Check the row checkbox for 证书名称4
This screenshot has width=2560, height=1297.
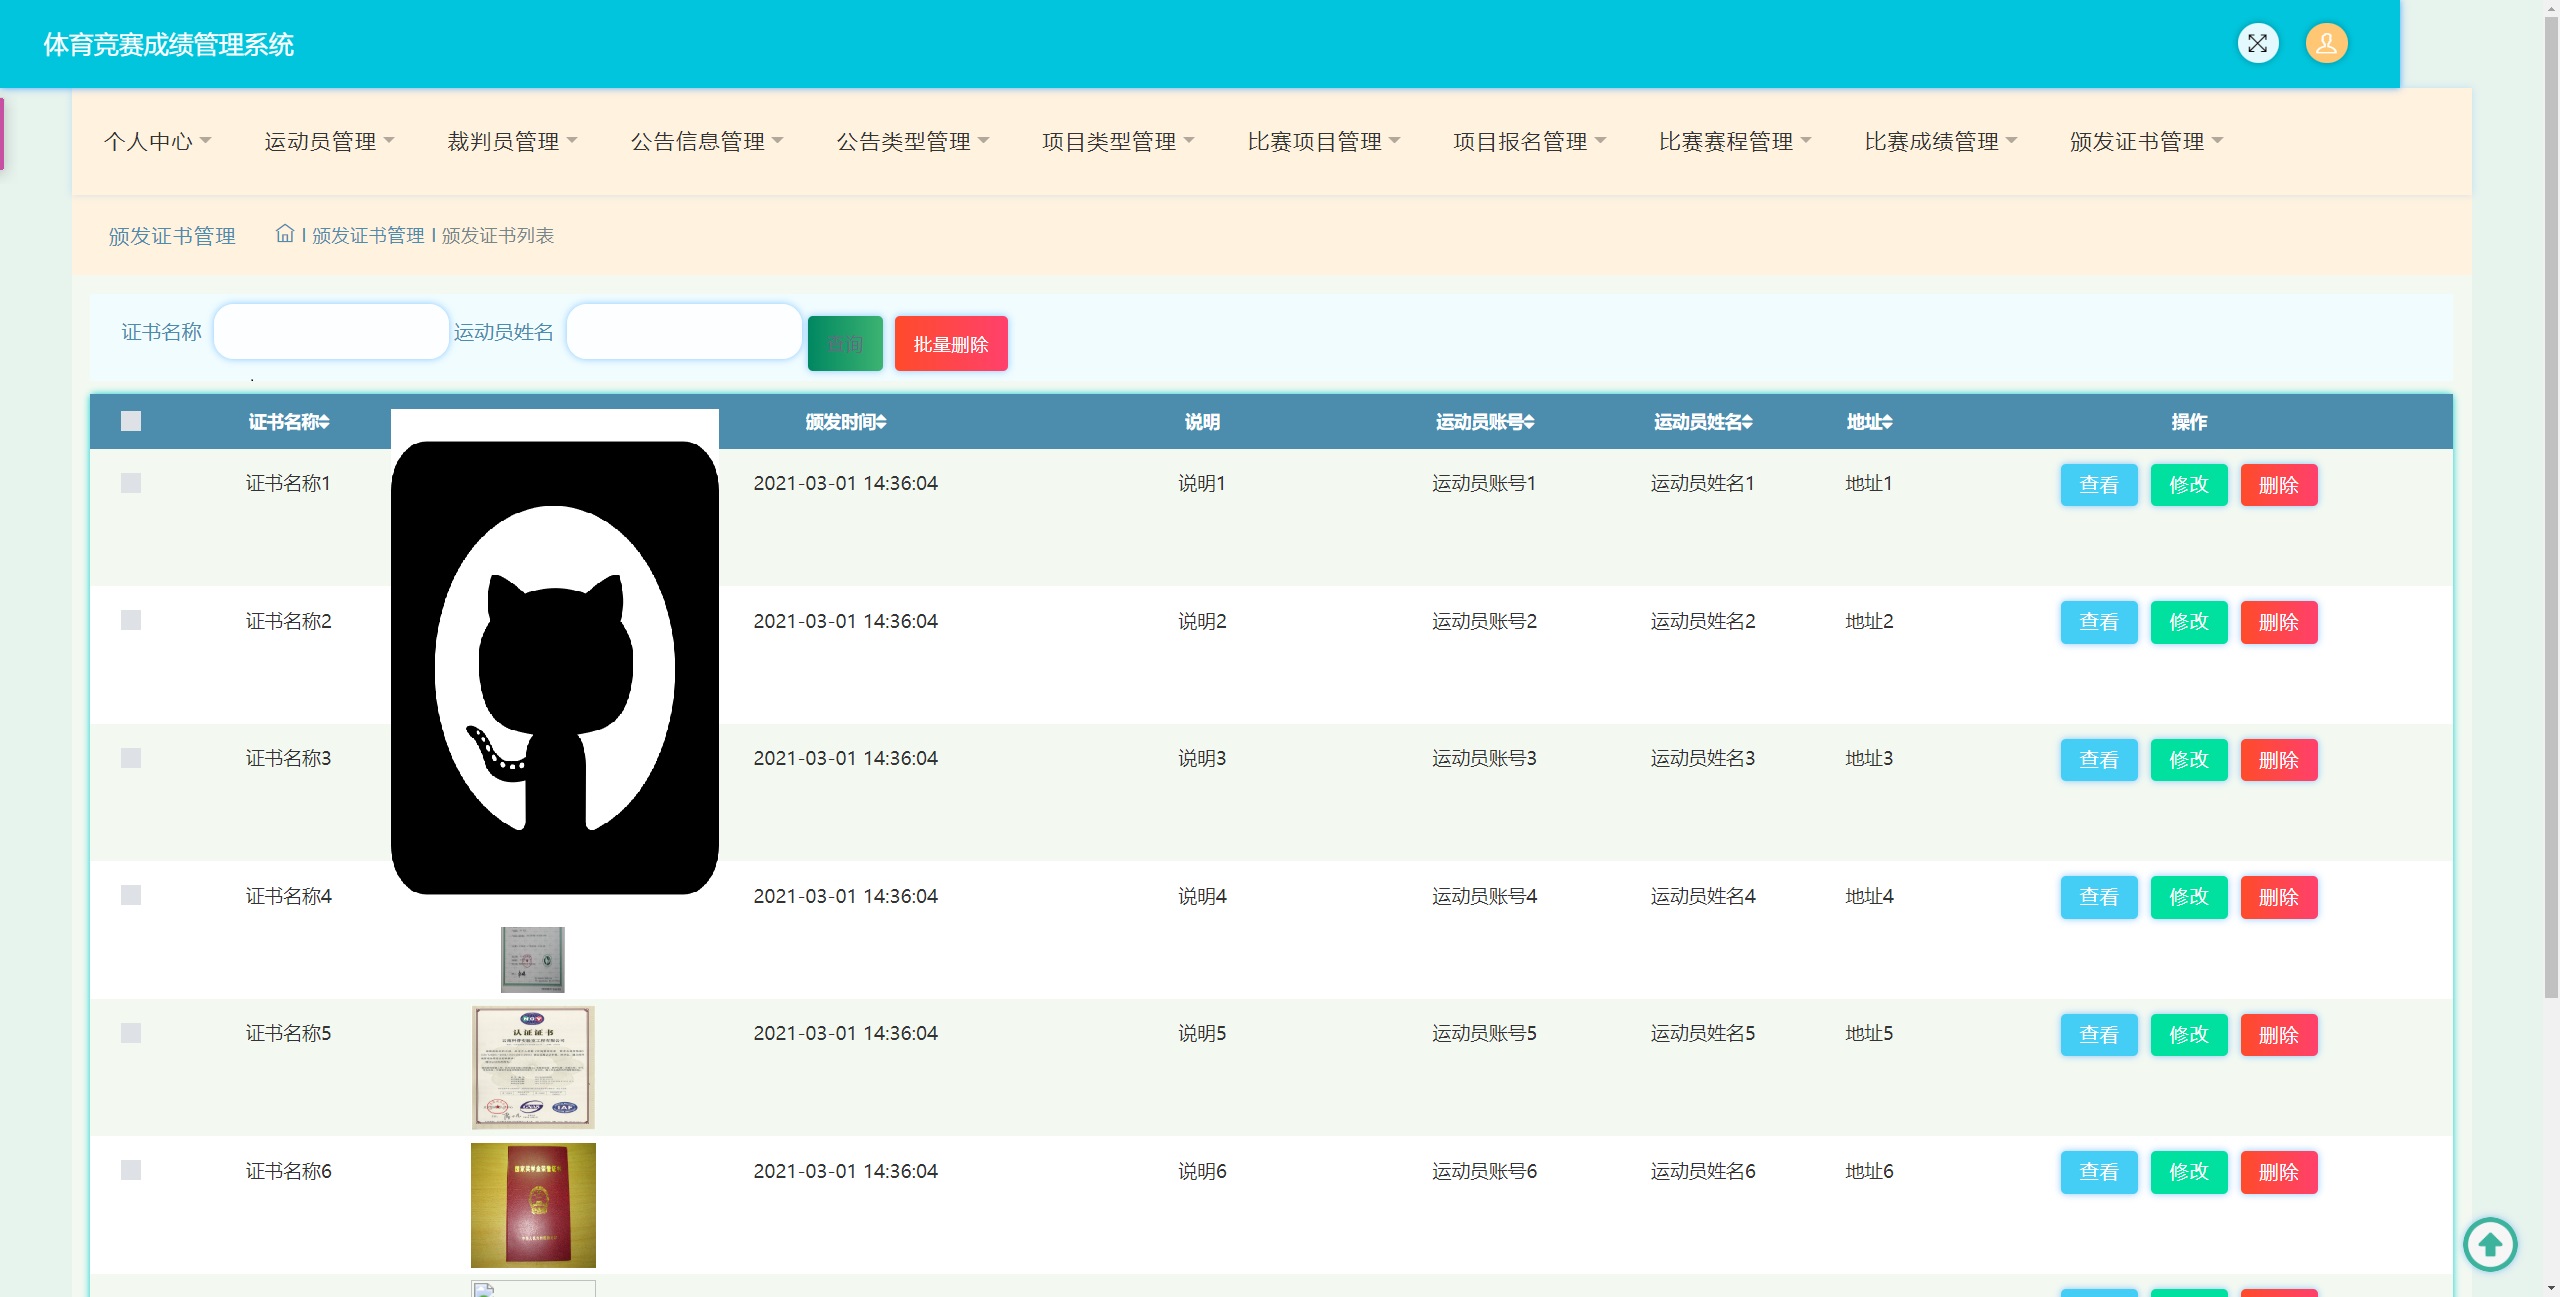pyautogui.click(x=131, y=895)
